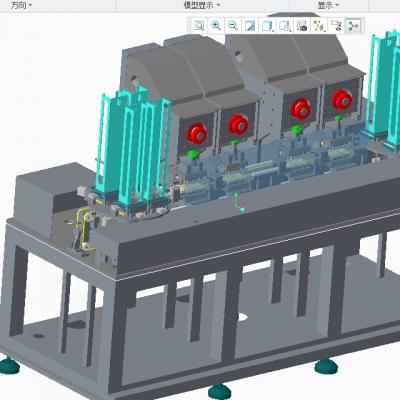This screenshot has width=400, height=400.
Task: Open the Datum Display Filters icon
Action: point(319,26)
